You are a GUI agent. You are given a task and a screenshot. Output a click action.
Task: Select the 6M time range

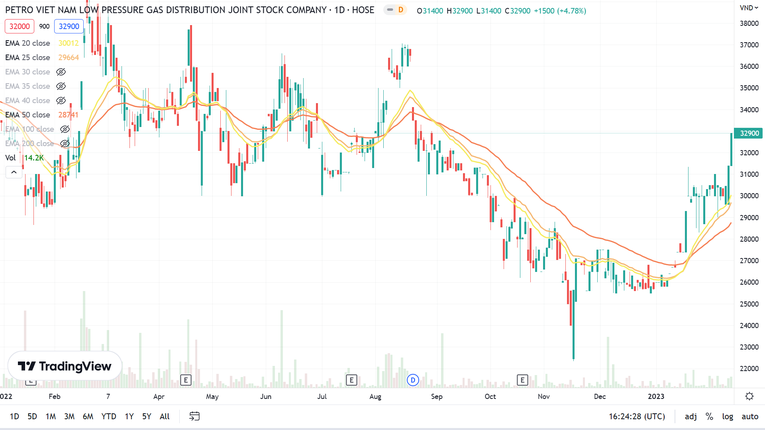pyautogui.click(x=88, y=416)
